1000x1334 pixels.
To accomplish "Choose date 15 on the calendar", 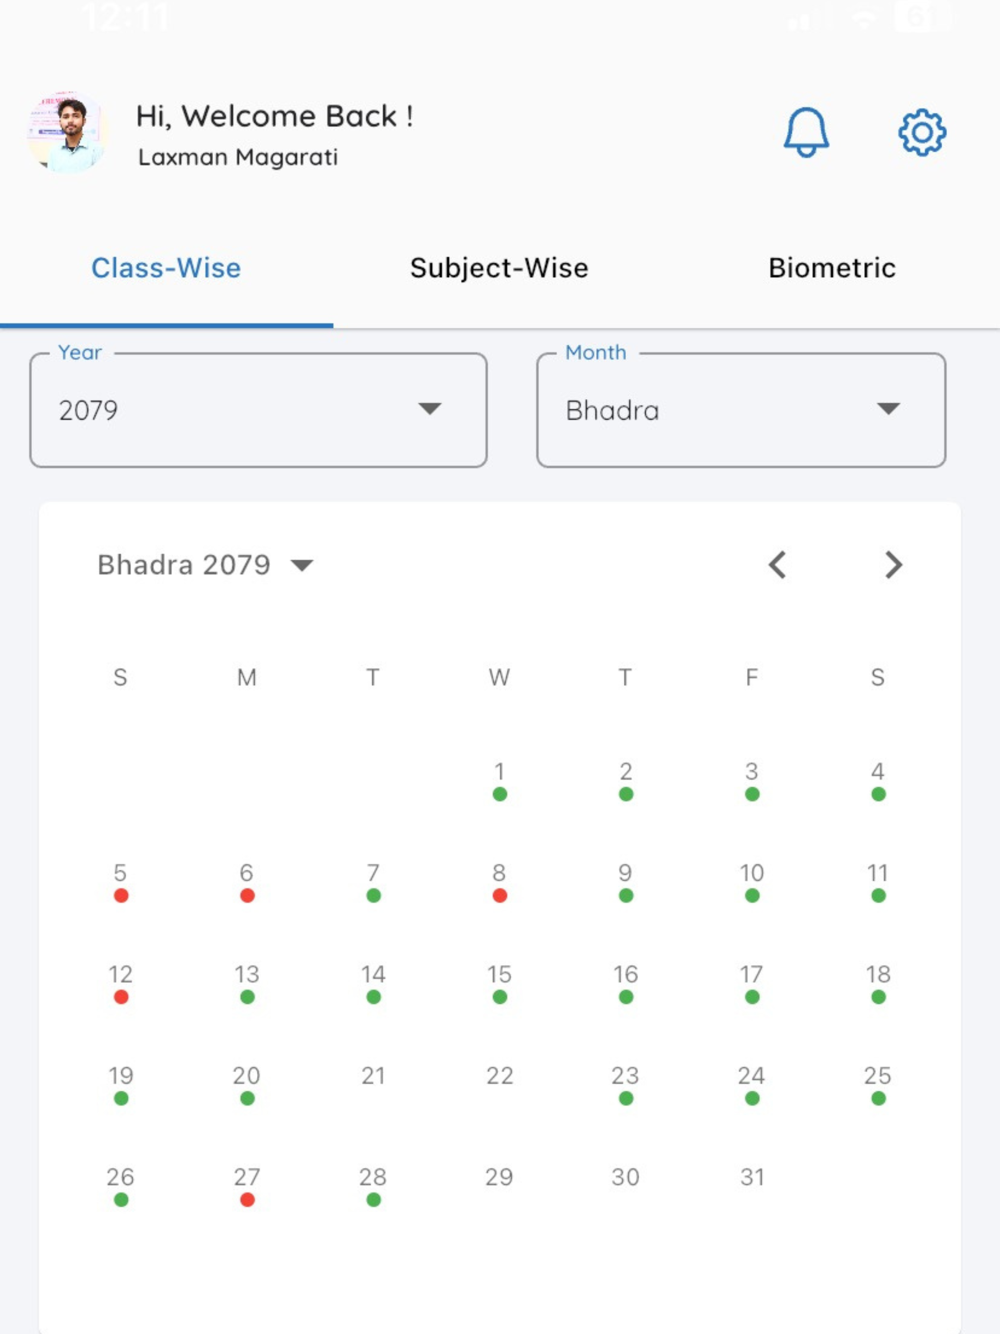I will [x=499, y=982].
